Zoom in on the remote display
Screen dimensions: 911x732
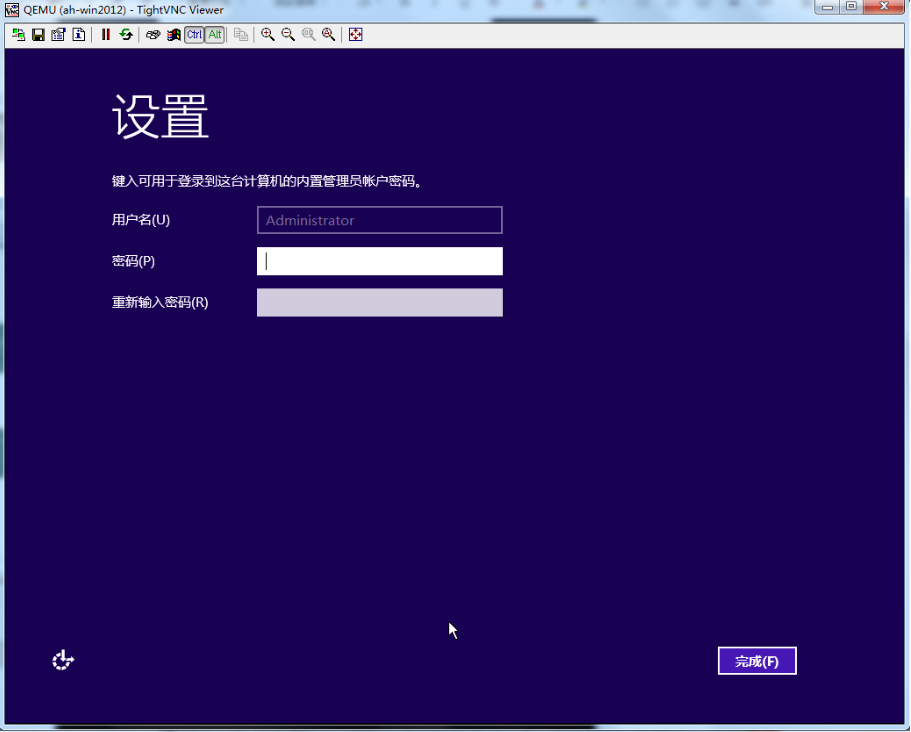268,35
